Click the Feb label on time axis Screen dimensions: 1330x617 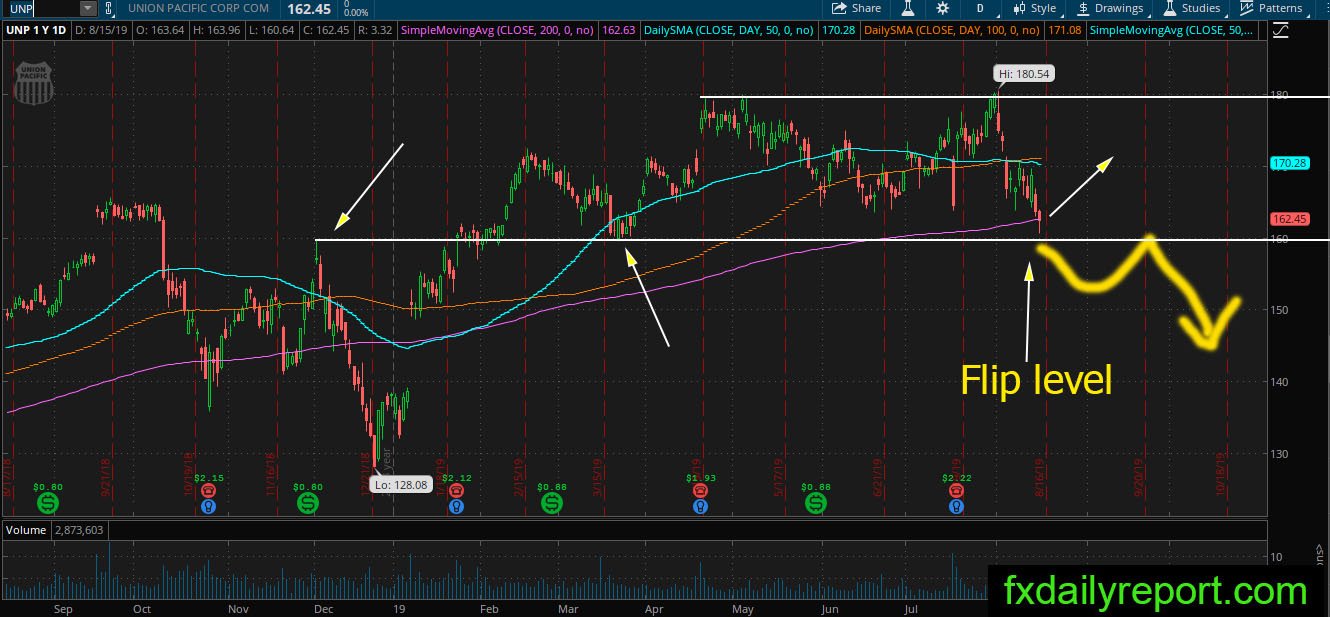tap(489, 608)
